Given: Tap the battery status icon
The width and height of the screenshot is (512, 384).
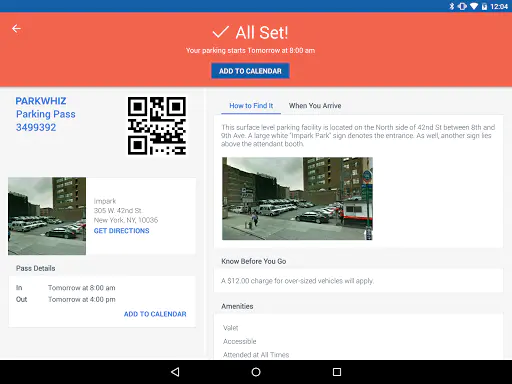Looking at the screenshot, I should 484,6.
